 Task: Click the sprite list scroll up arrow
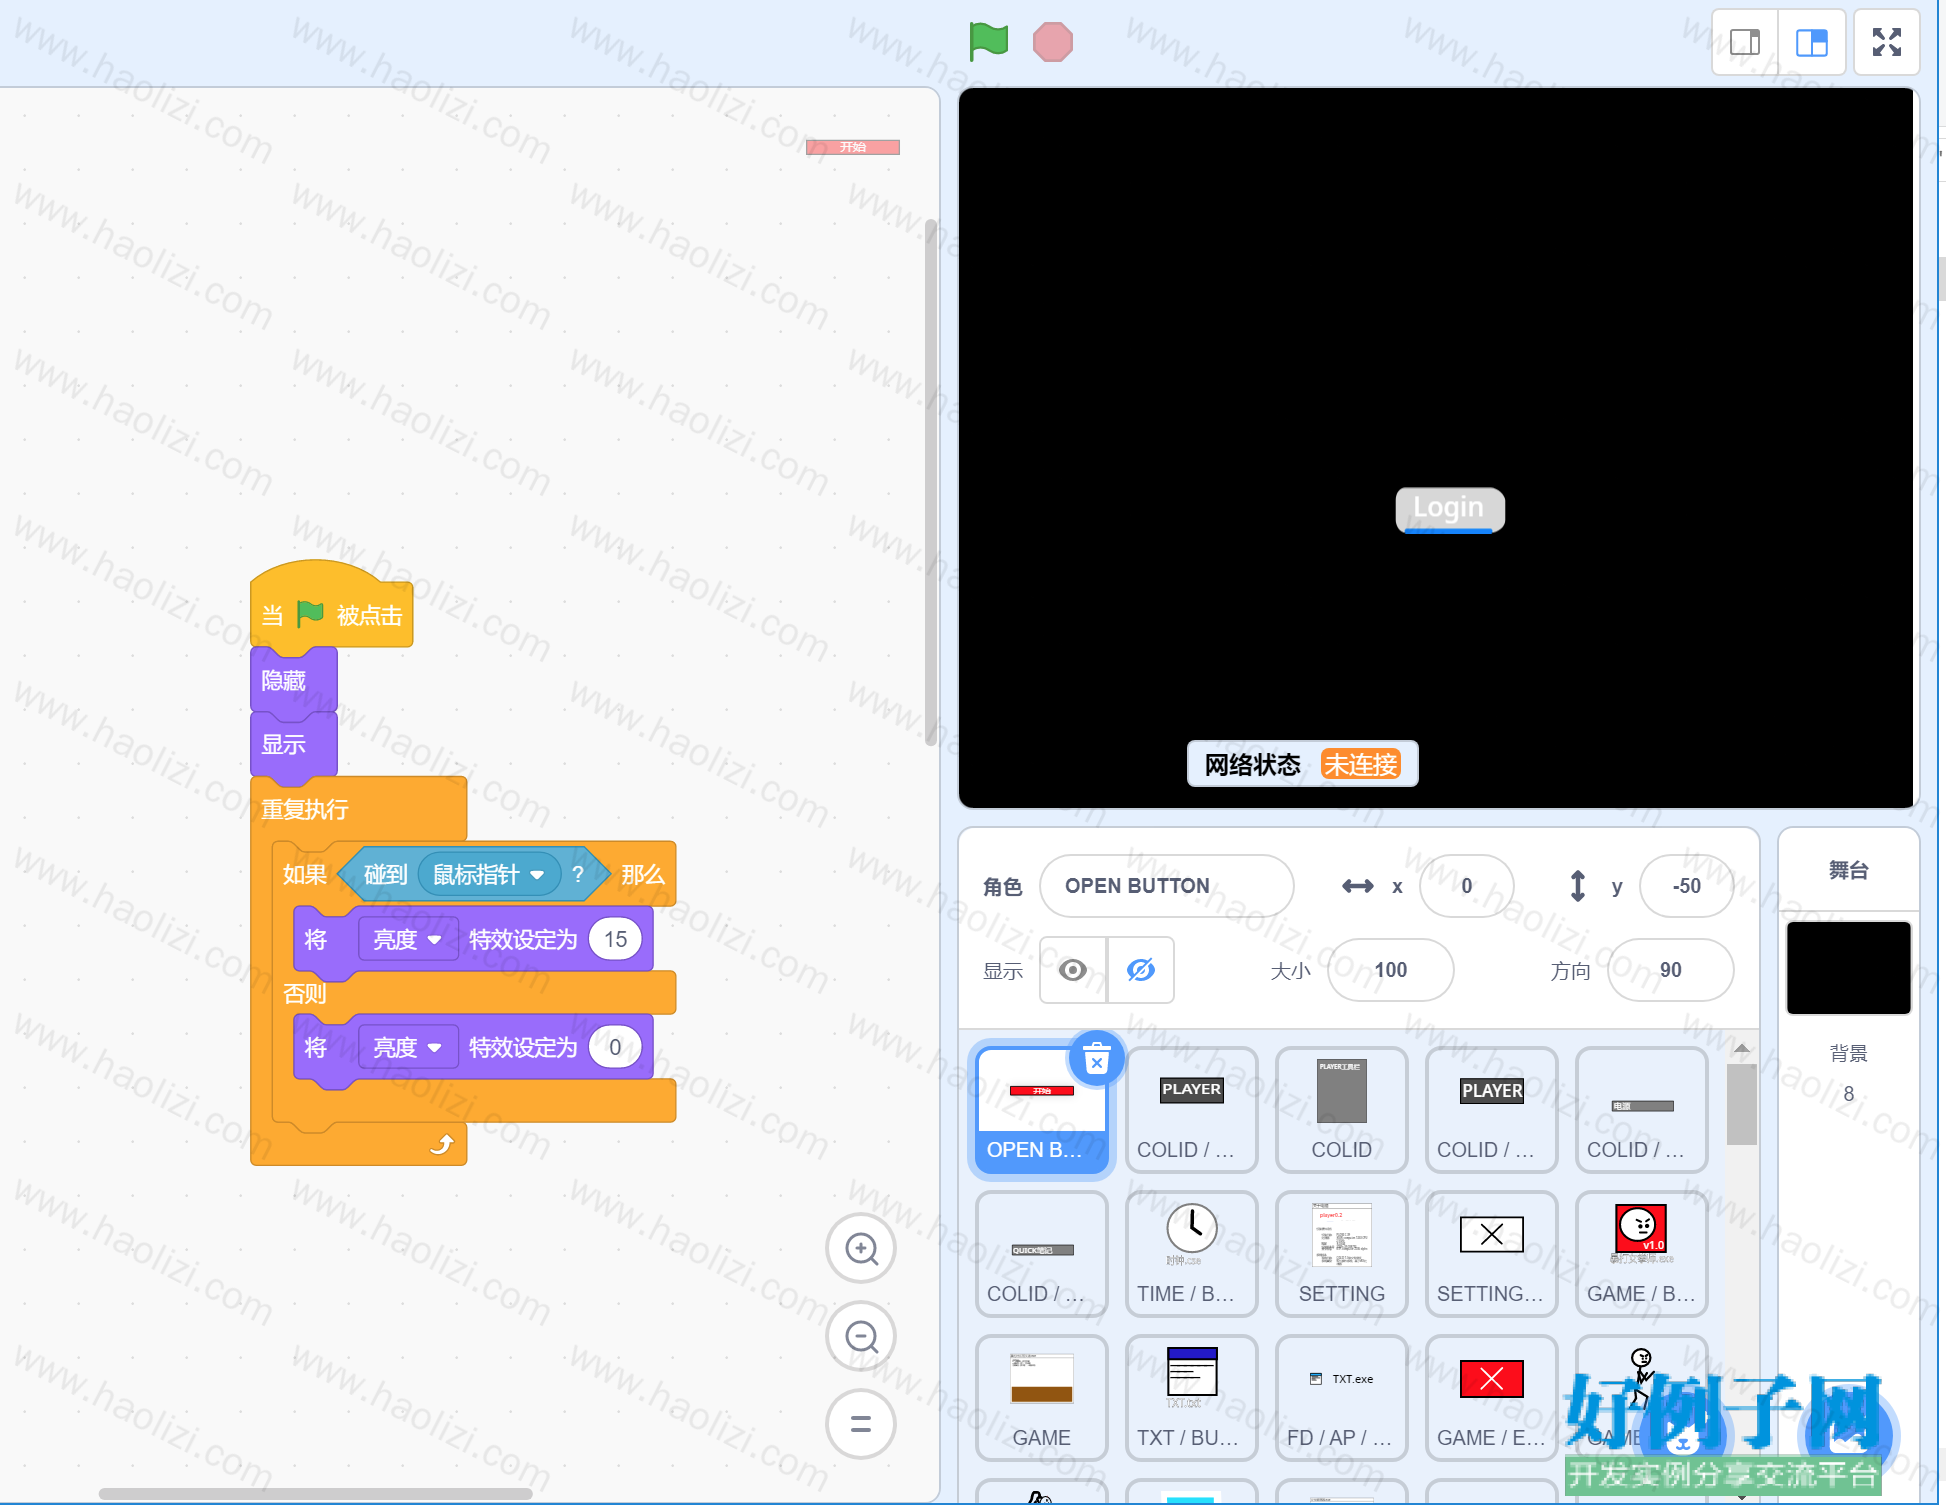[x=1742, y=1048]
